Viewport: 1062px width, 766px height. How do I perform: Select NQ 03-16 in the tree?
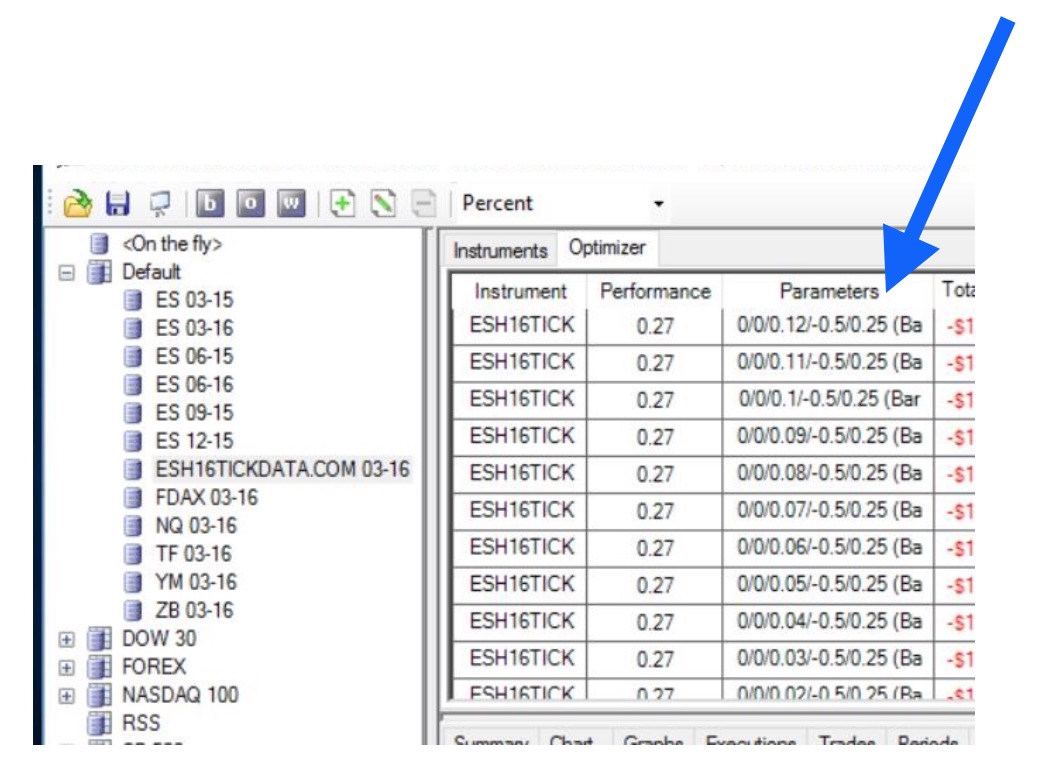click(x=196, y=526)
